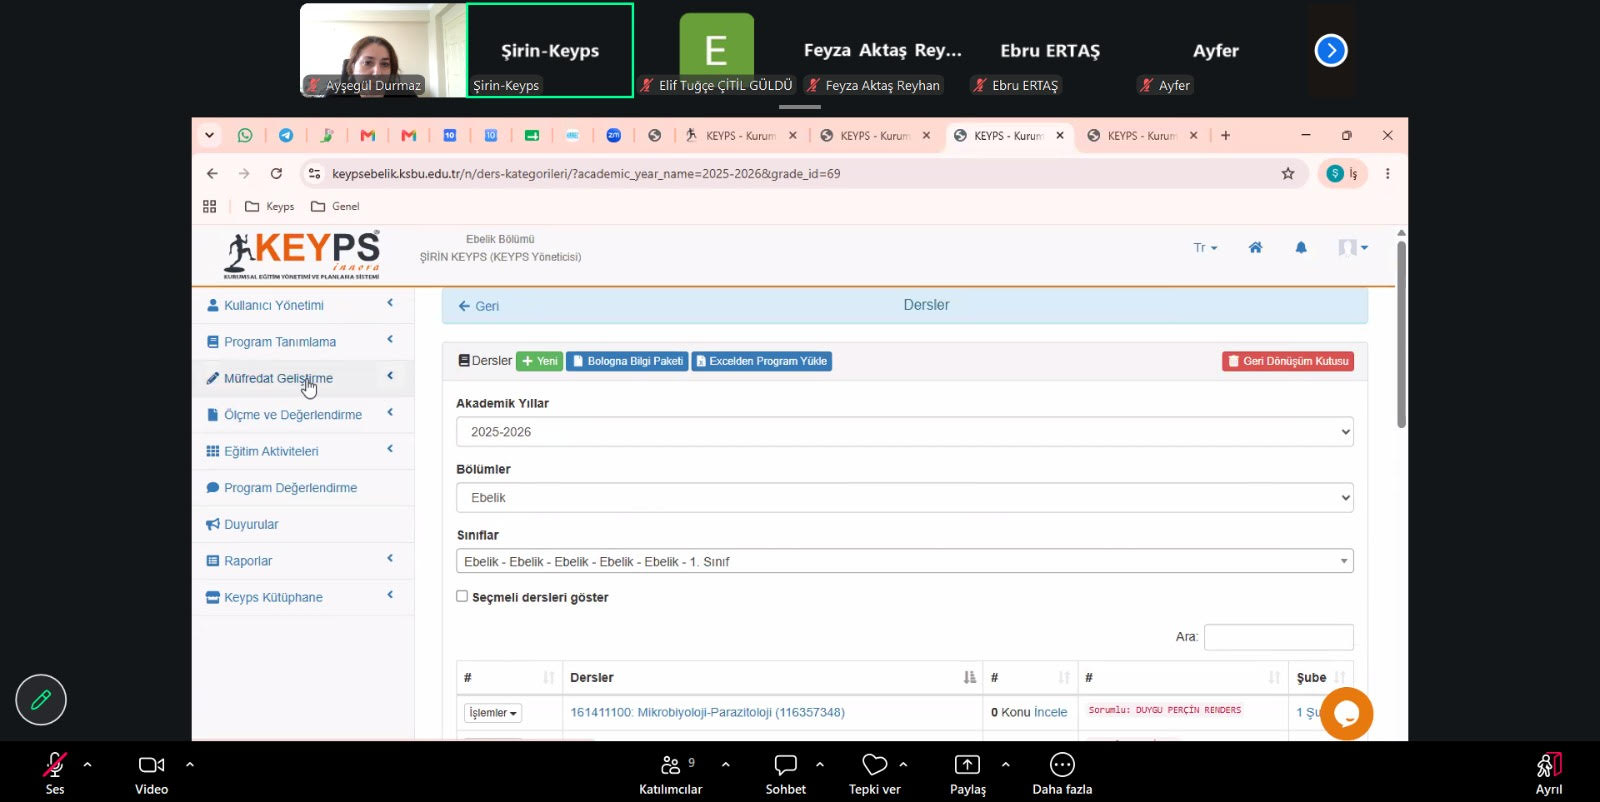Expand the Program Tanımlama sidebar menu
The height and width of the screenshot is (802, 1600).
click(x=303, y=342)
